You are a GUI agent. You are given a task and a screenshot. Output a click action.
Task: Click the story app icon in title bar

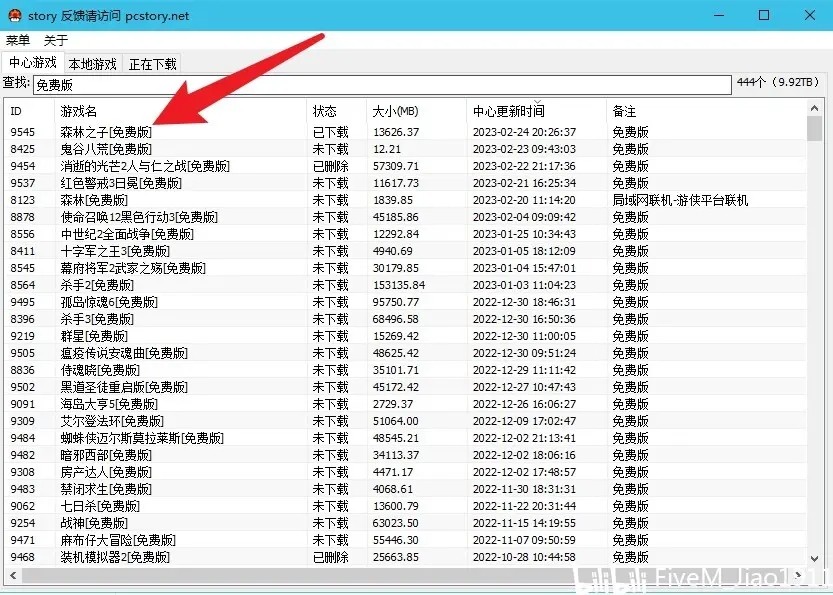pos(14,15)
